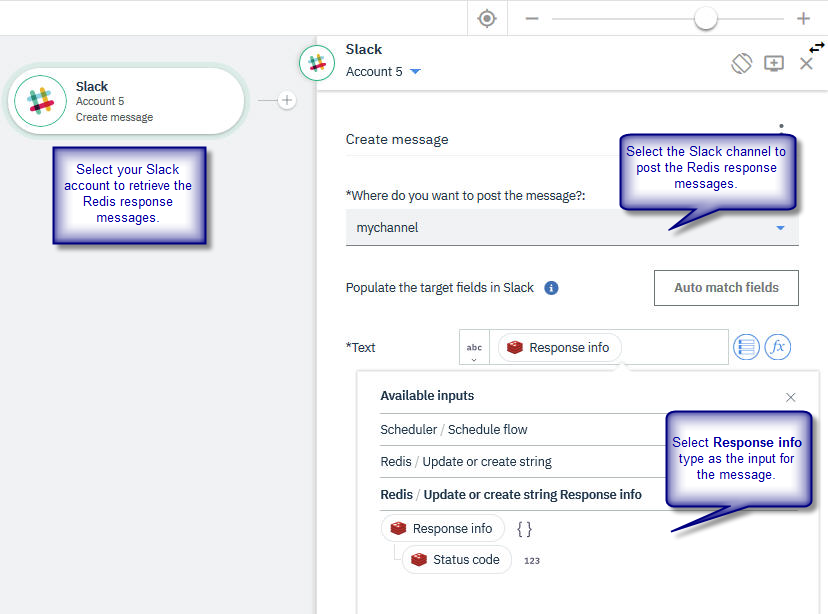Add a node after the Slack node

pos(287,100)
